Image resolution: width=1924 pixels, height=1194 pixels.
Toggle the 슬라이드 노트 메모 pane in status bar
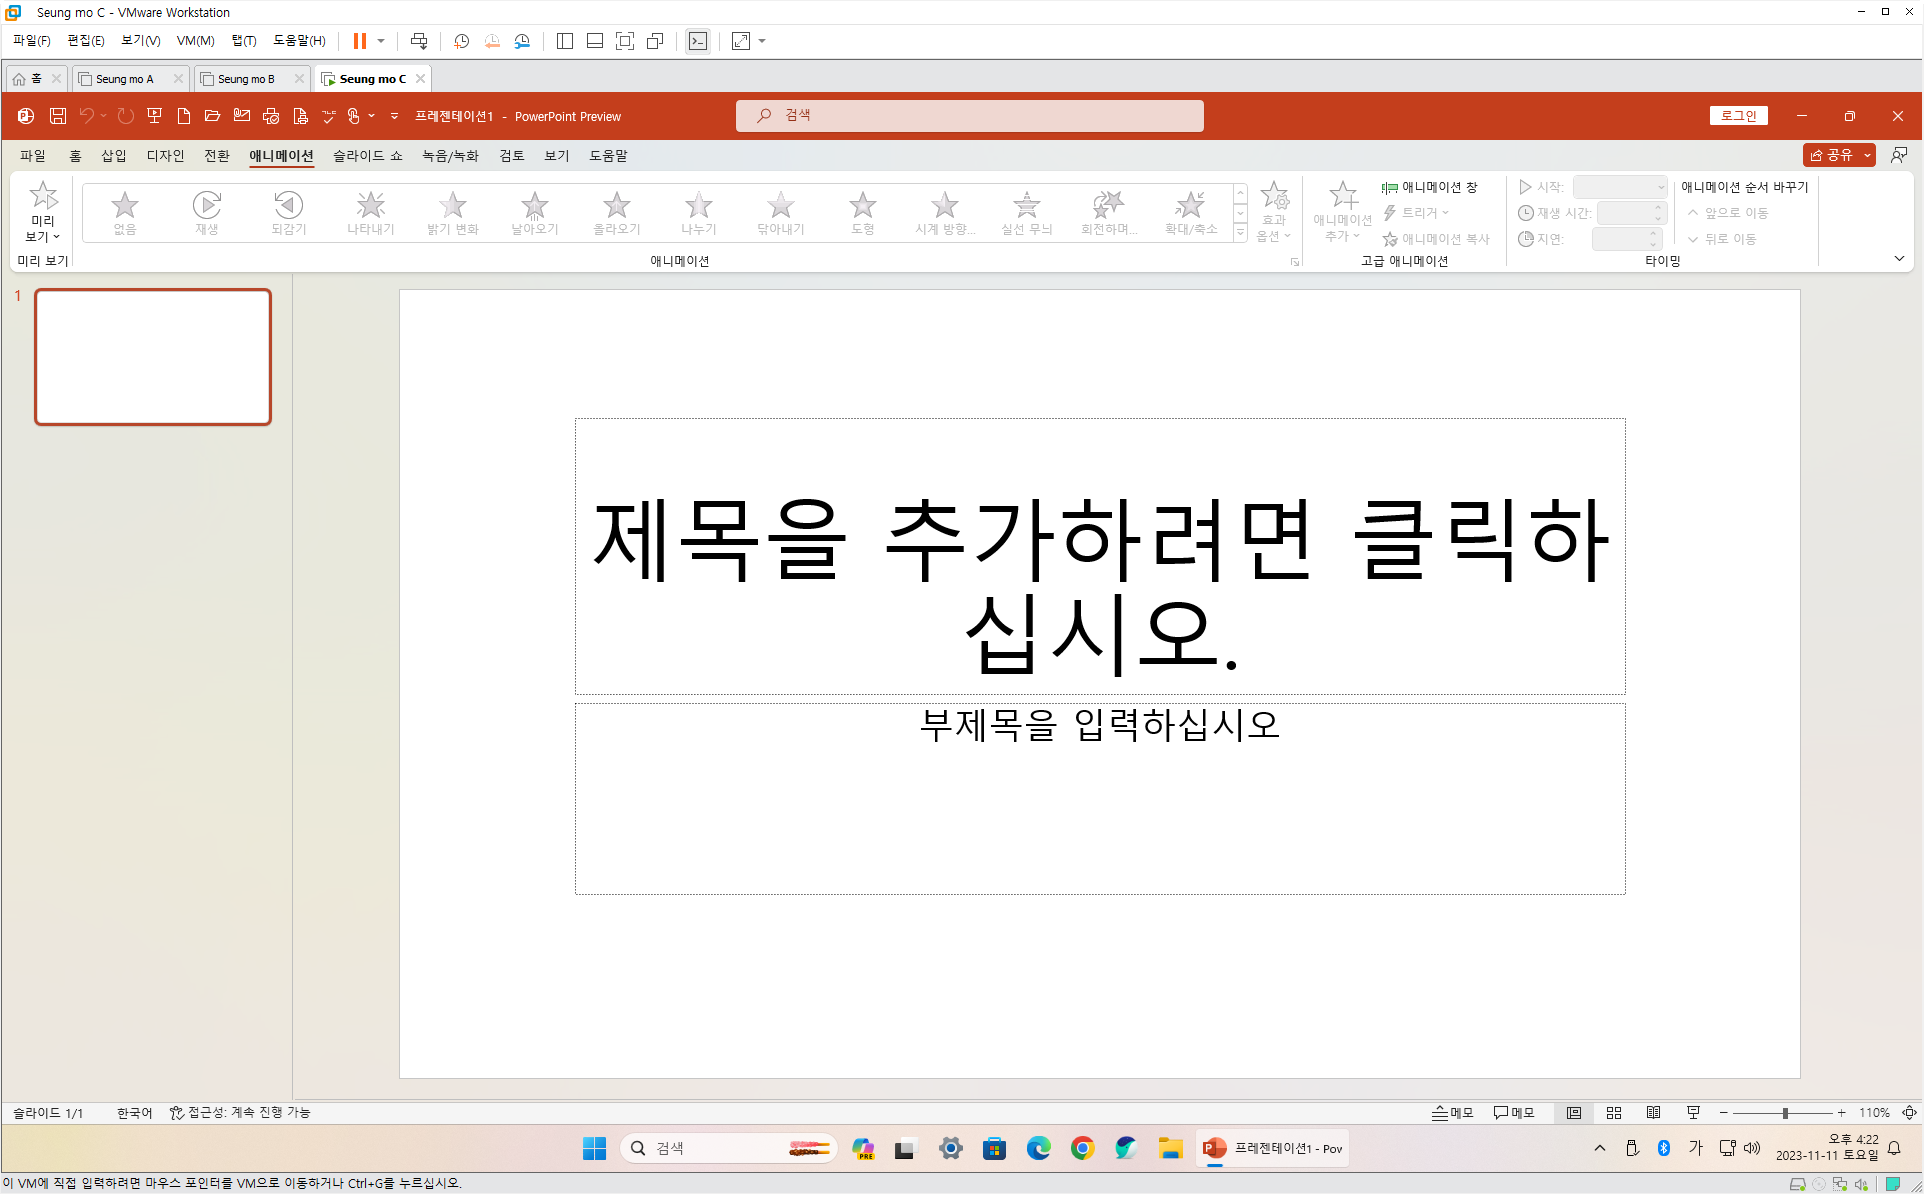tap(1452, 1113)
